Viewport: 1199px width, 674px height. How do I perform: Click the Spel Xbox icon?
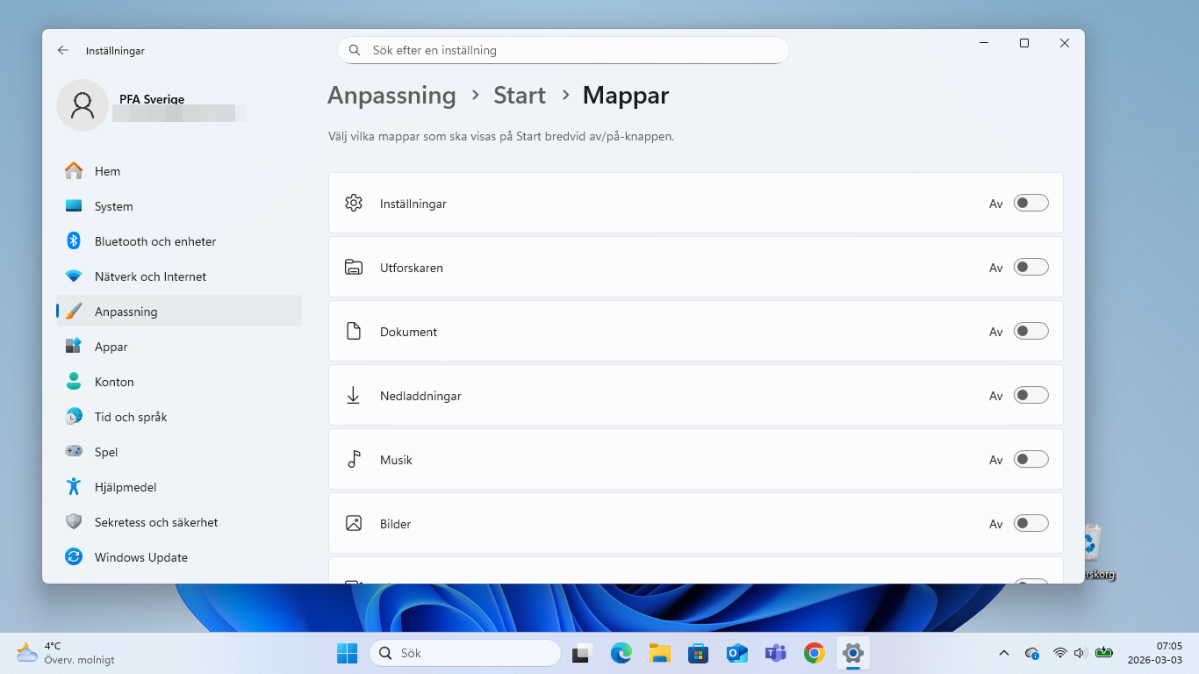[75, 451]
